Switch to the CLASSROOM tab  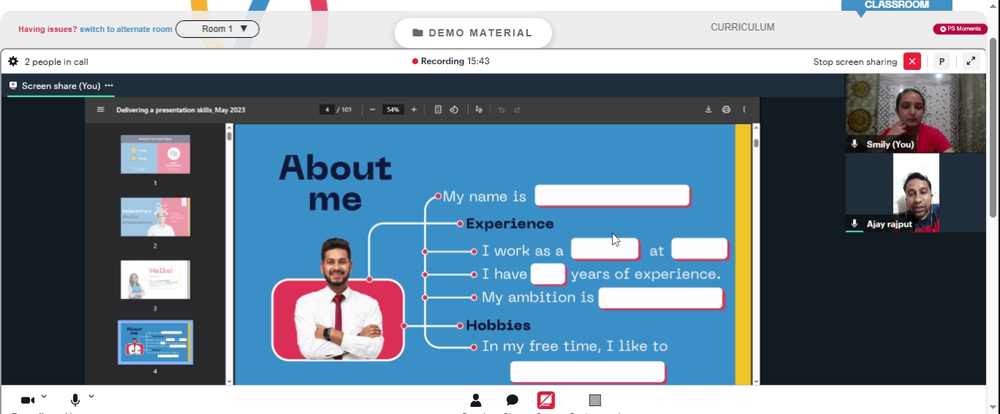[897, 5]
